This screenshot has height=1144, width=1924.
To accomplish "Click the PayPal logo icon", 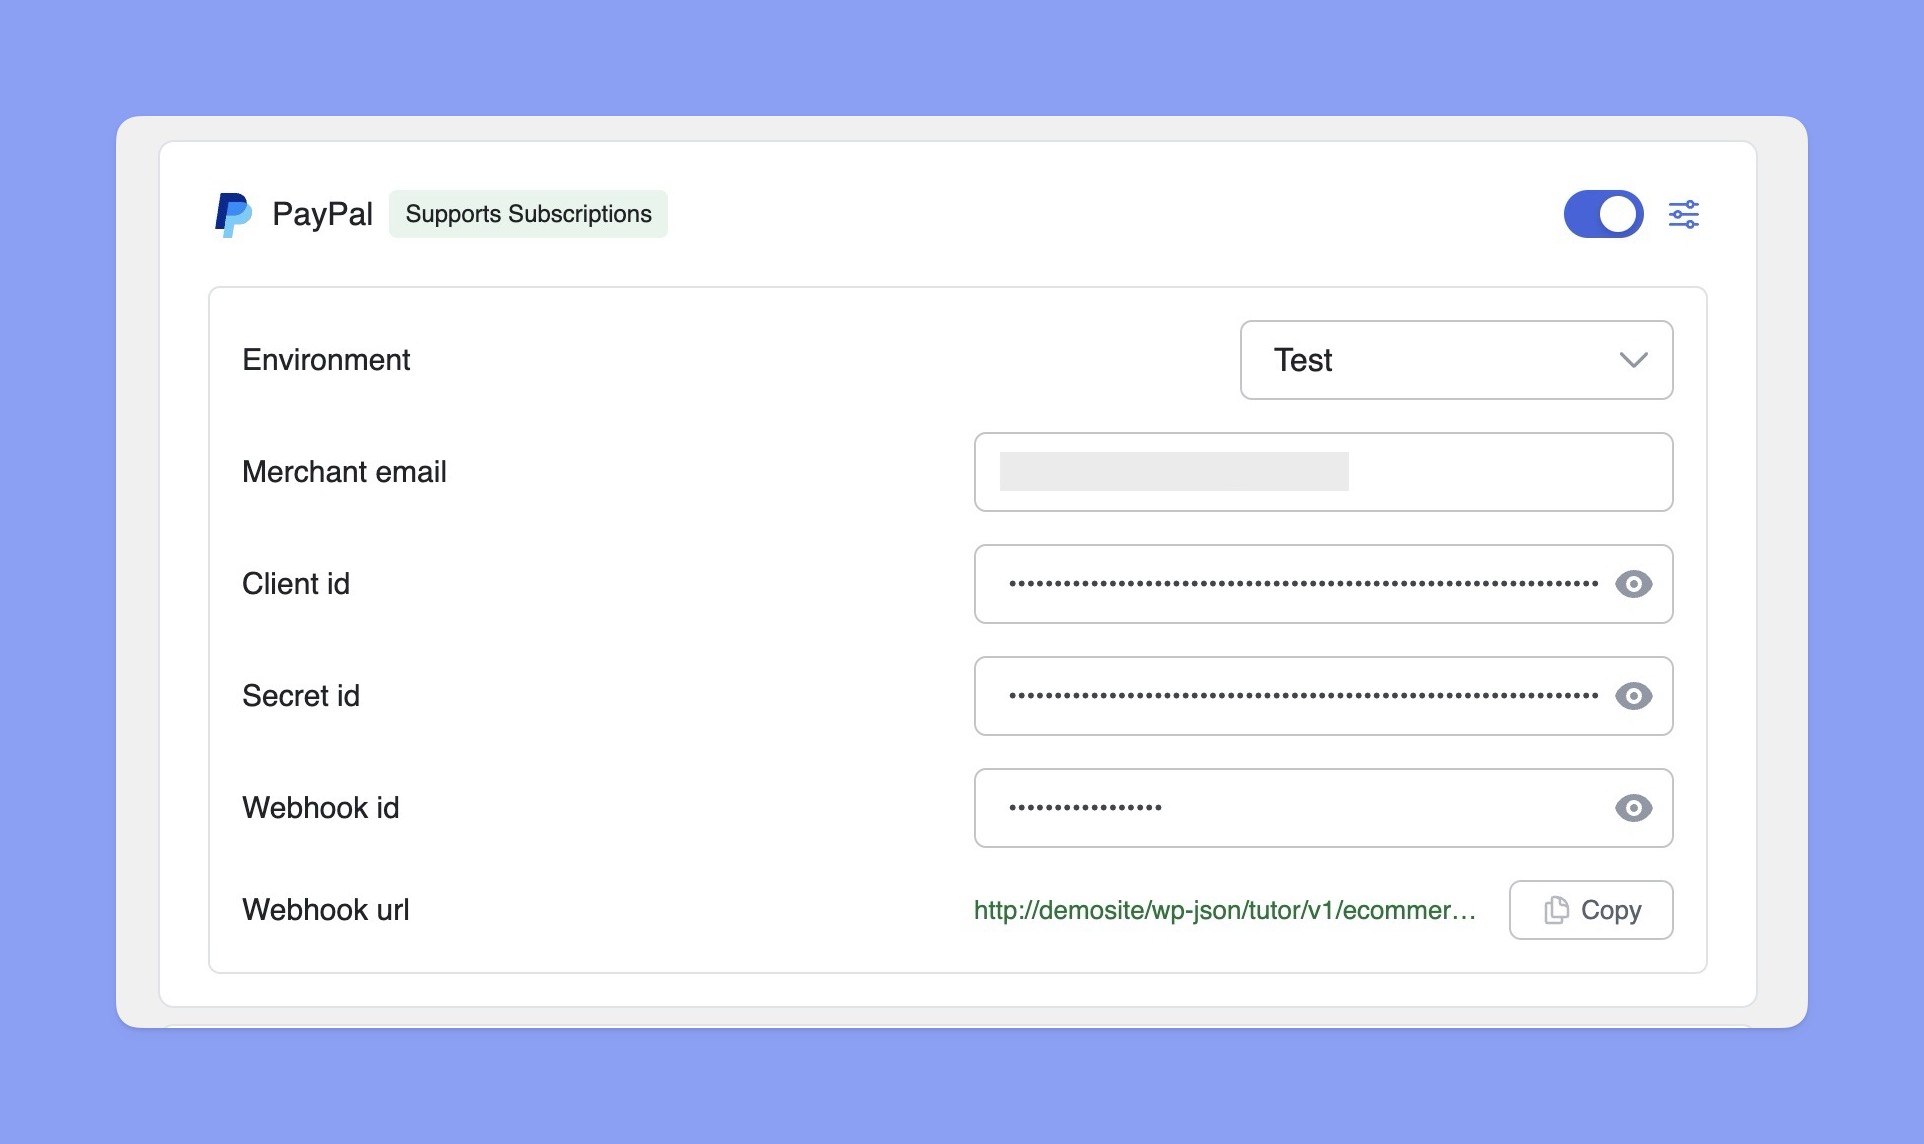I will coord(233,214).
